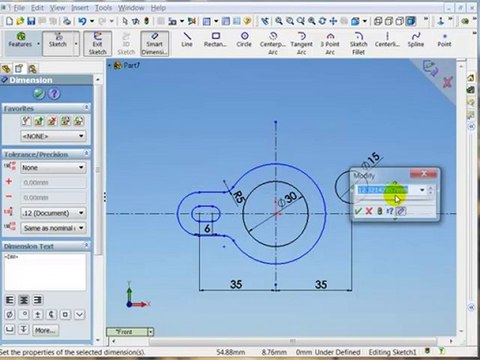The width and height of the screenshot is (480, 360).
Task: Toggle right justify for dimension text
Action: (38, 300)
